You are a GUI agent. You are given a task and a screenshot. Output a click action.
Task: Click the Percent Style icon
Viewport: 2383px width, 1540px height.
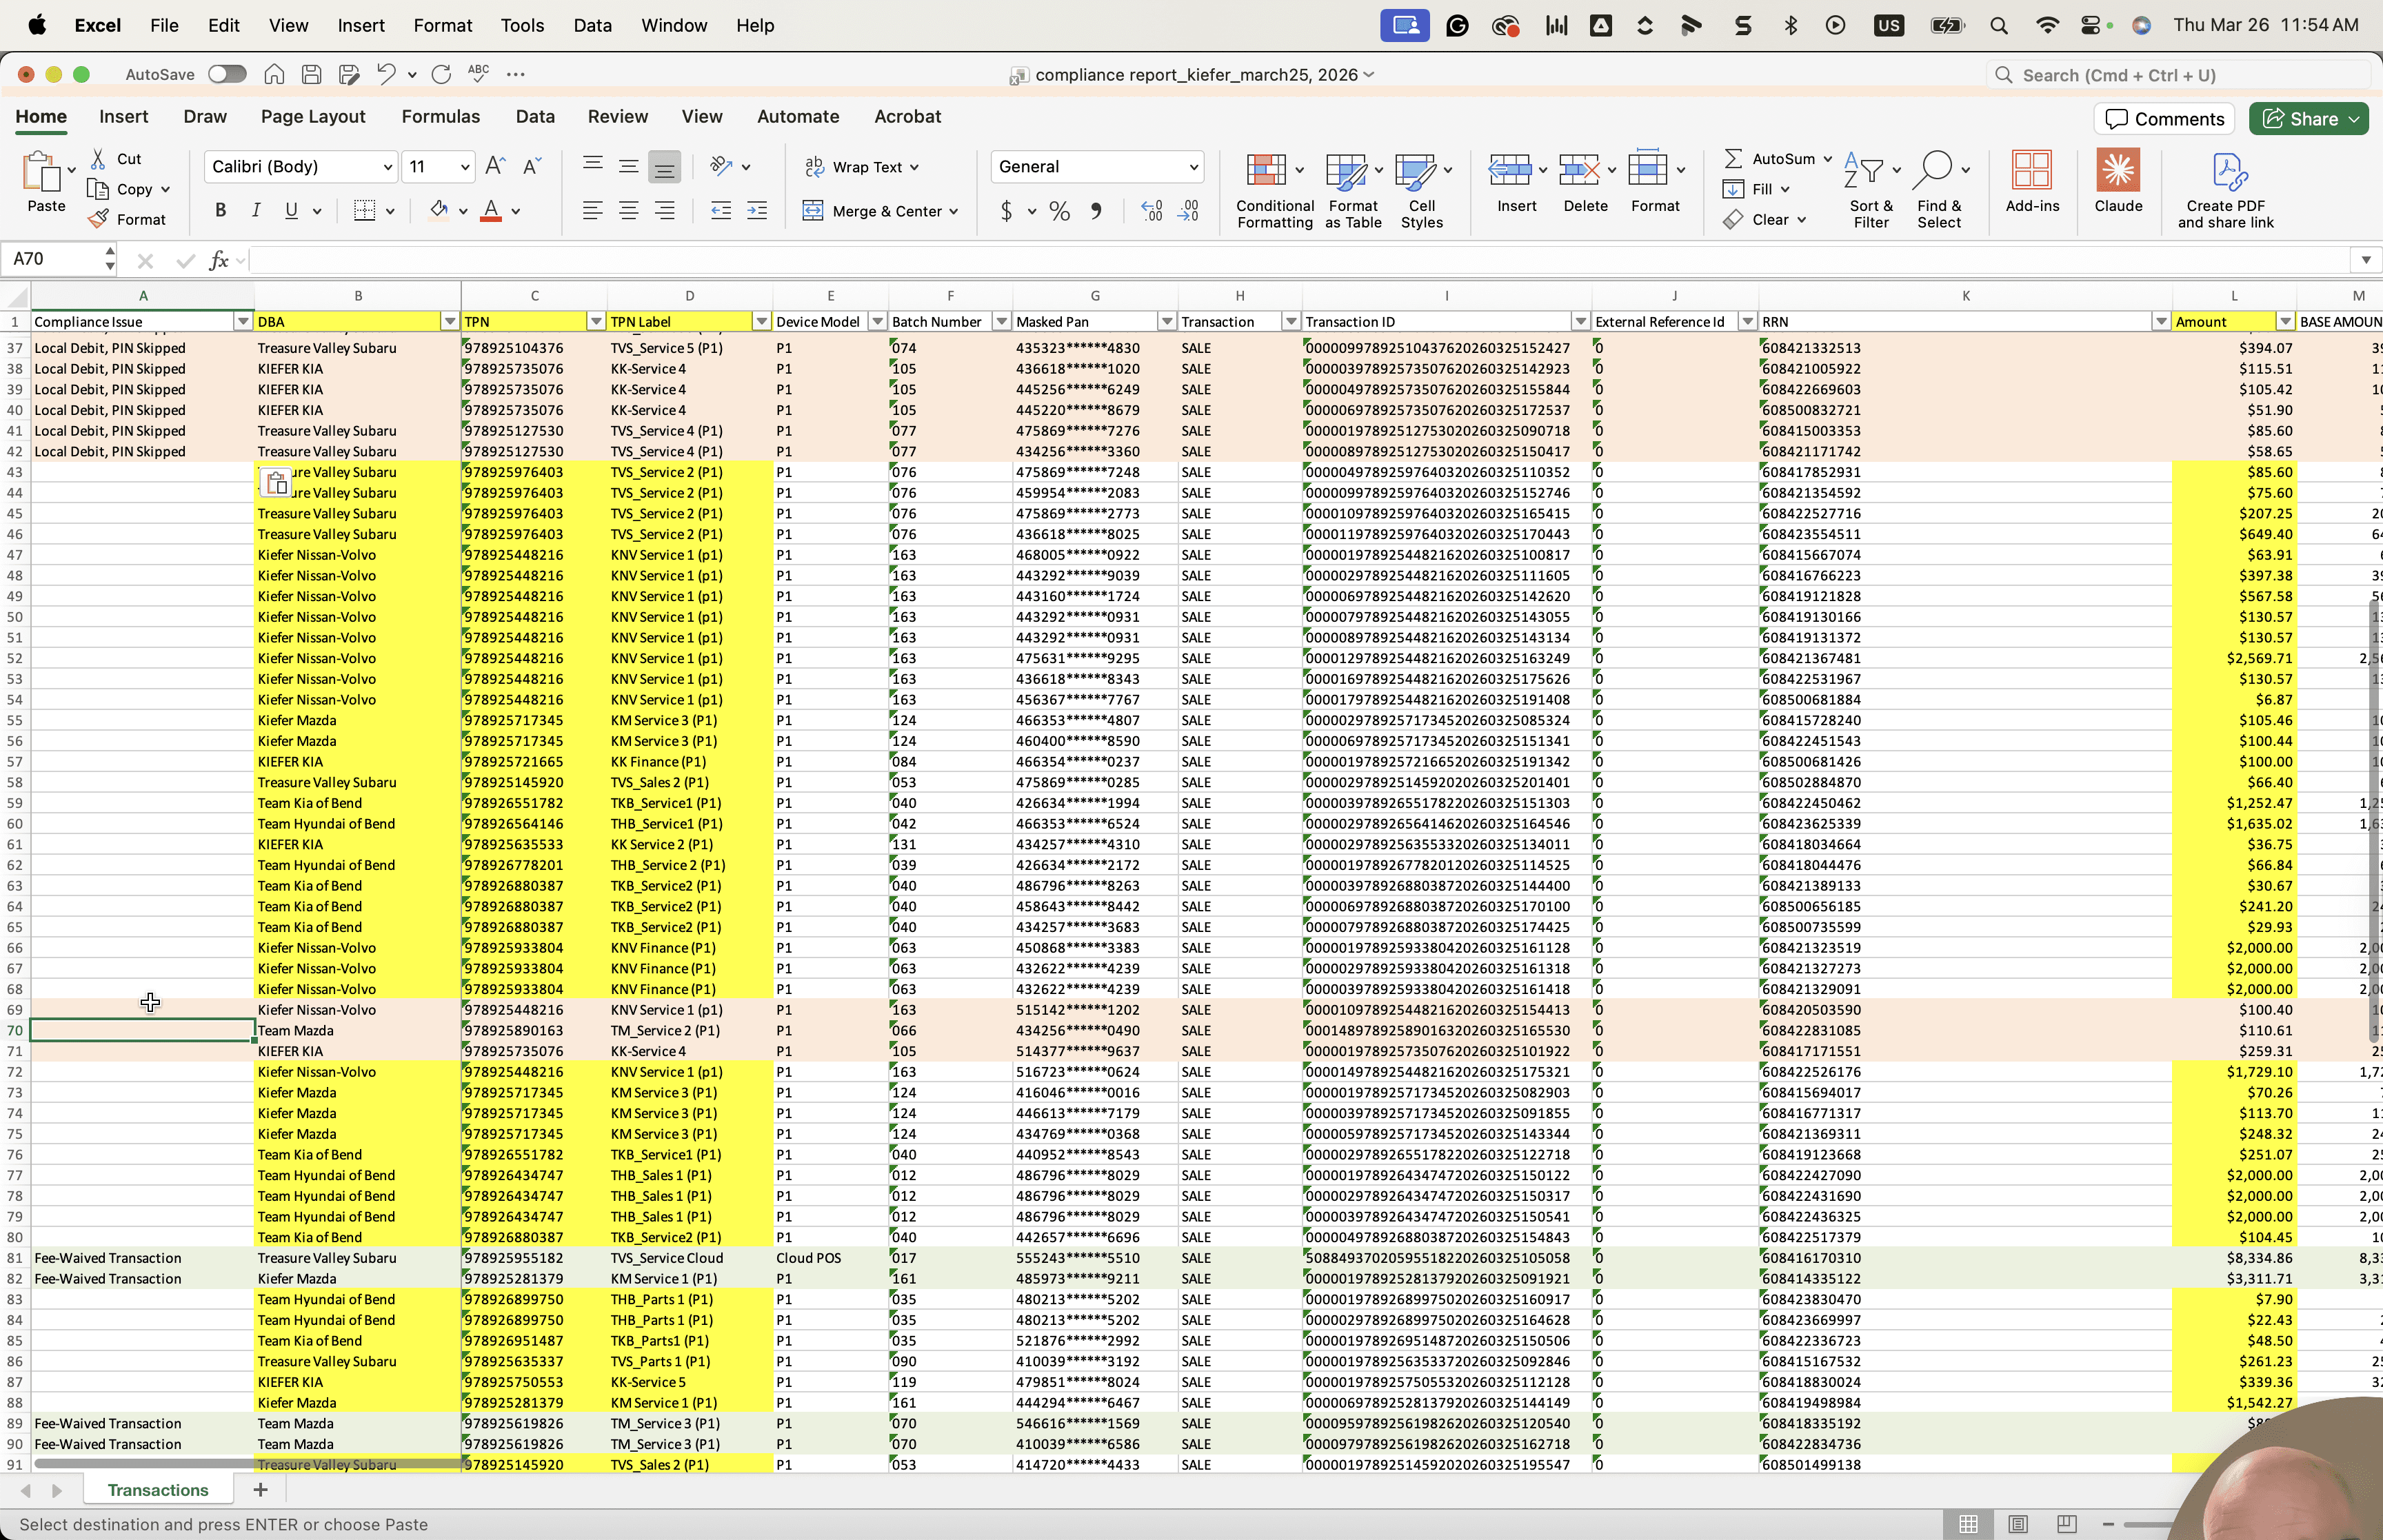pyautogui.click(x=1059, y=211)
